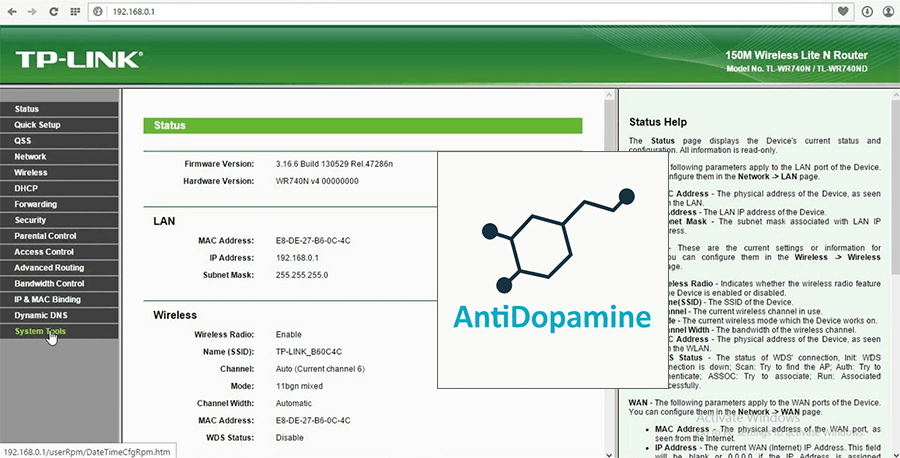Click Auto (Current channel 6) value
The height and width of the screenshot is (458, 900).
point(320,369)
